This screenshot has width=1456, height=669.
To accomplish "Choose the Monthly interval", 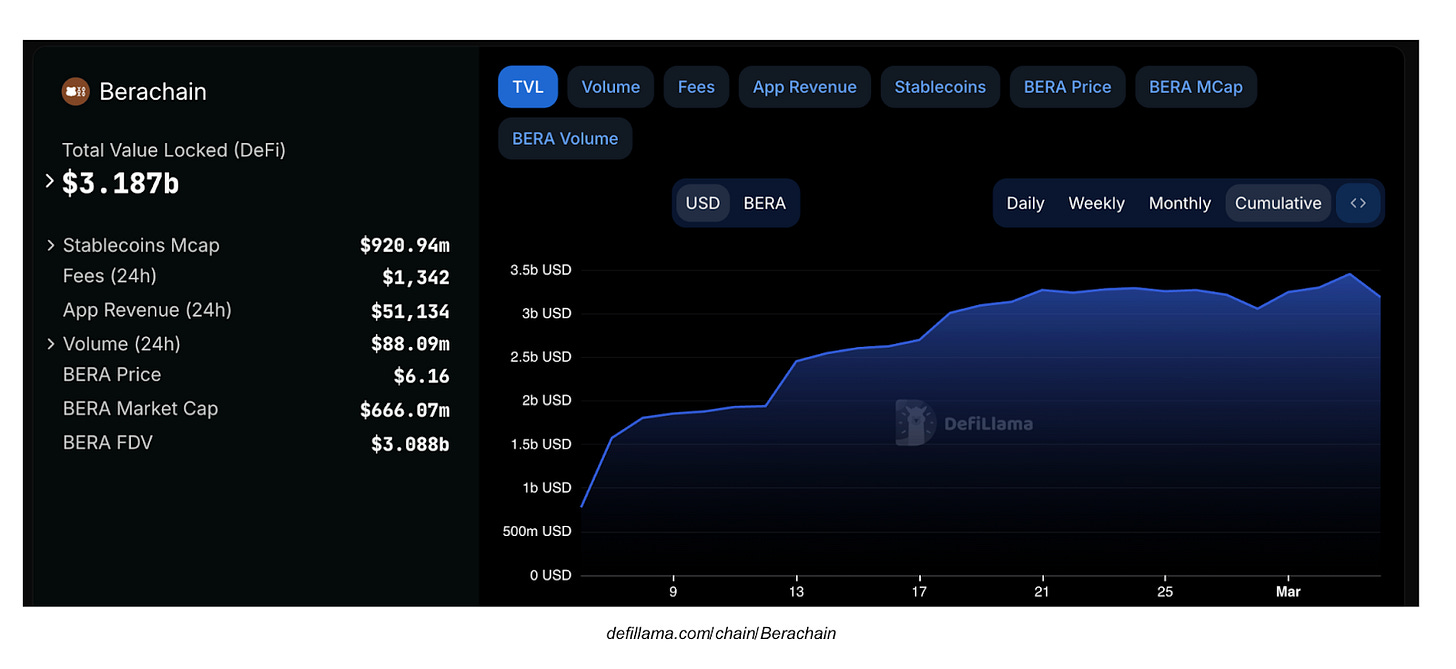I will coord(1179,203).
